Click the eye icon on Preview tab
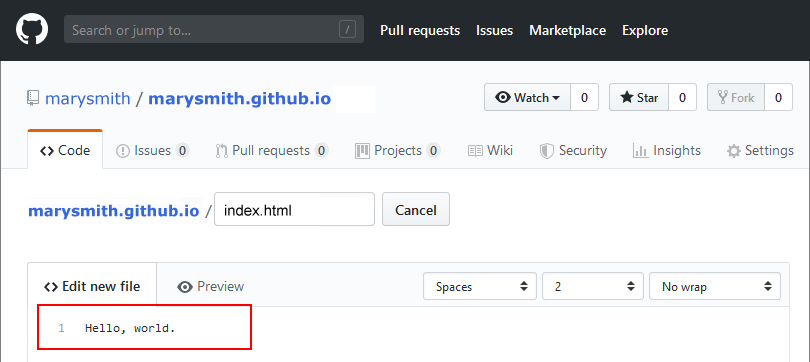 click(x=184, y=287)
